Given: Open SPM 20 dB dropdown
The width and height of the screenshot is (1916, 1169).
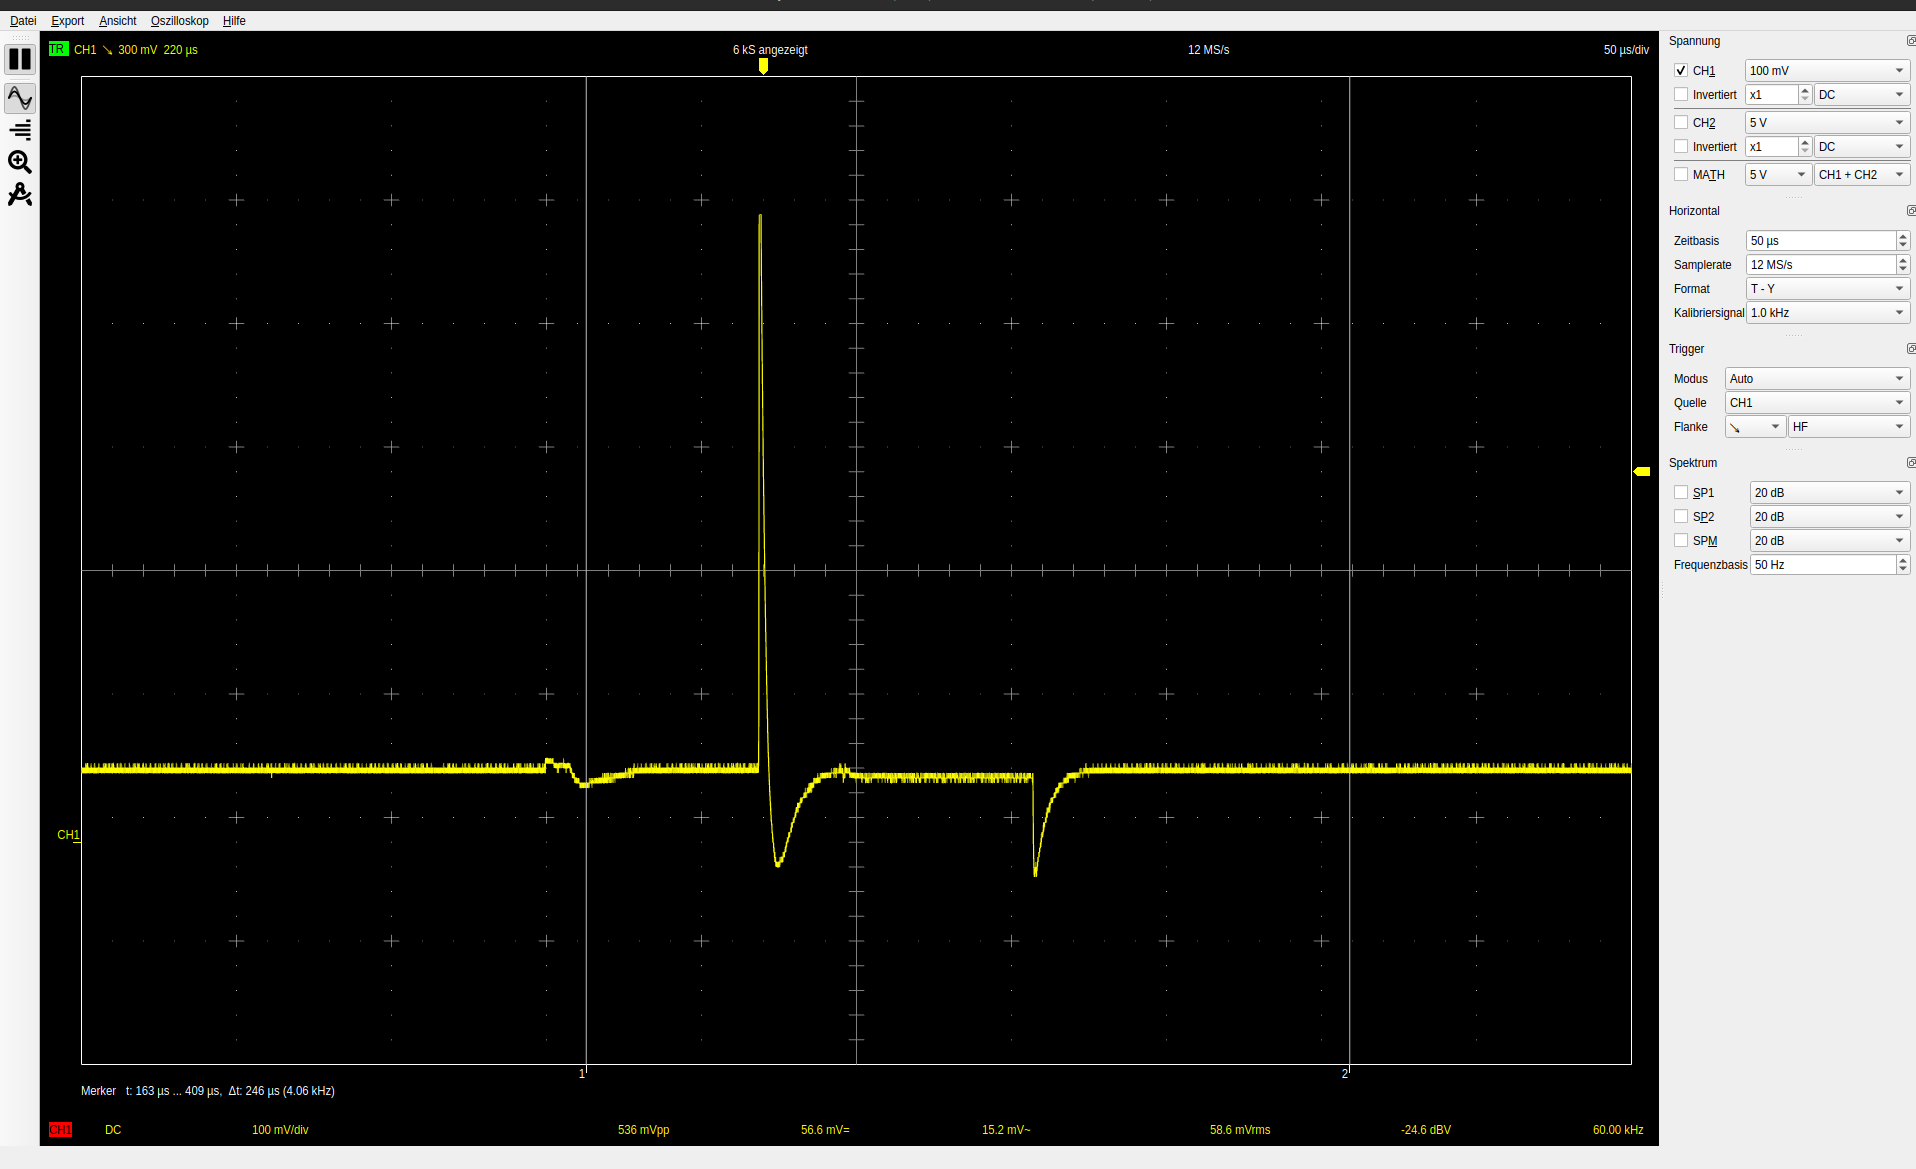Looking at the screenshot, I should click(1830, 541).
